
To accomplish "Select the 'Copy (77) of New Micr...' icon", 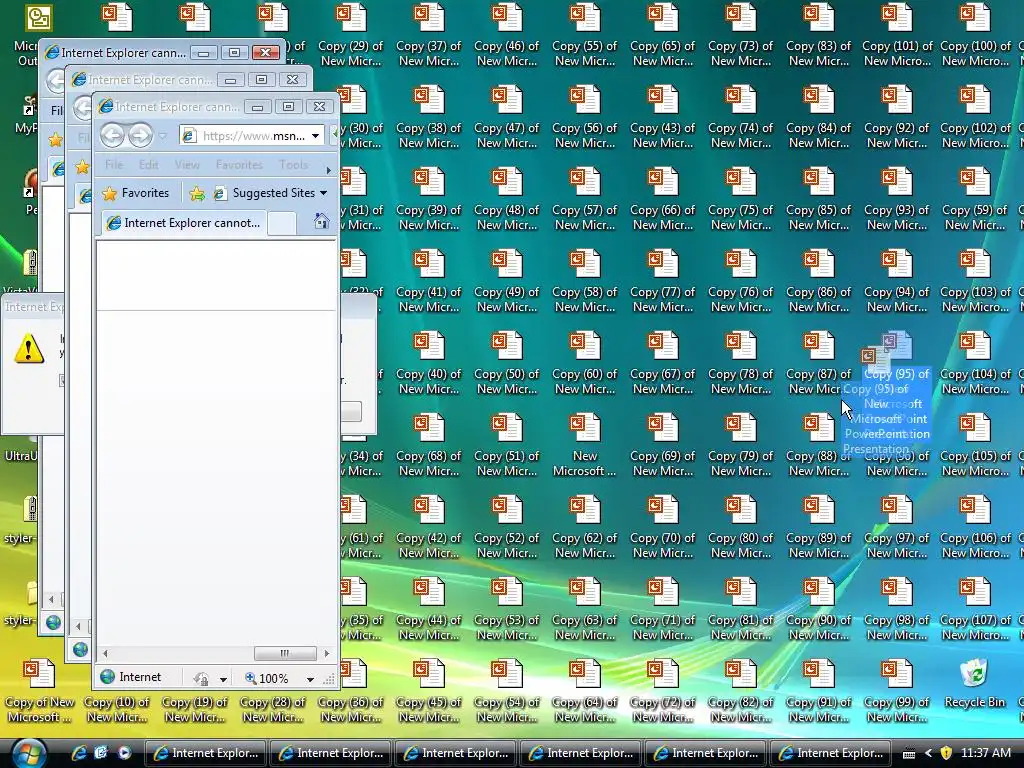I will pos(663,281).
